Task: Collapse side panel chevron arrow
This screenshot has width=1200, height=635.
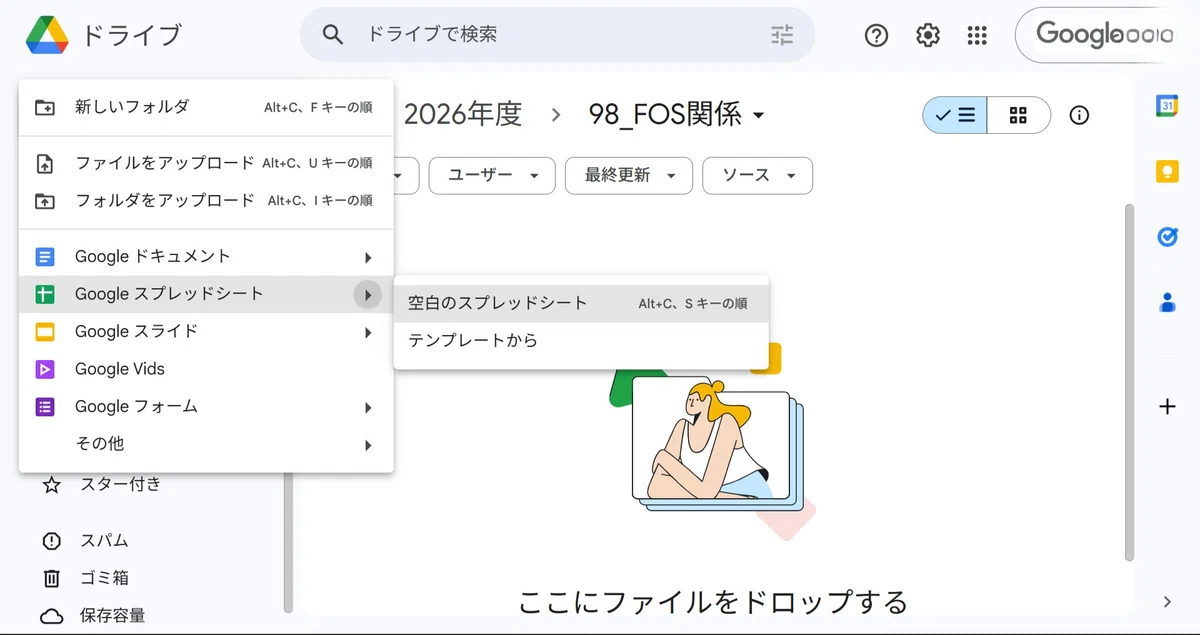Action: tap(1167, 601)
